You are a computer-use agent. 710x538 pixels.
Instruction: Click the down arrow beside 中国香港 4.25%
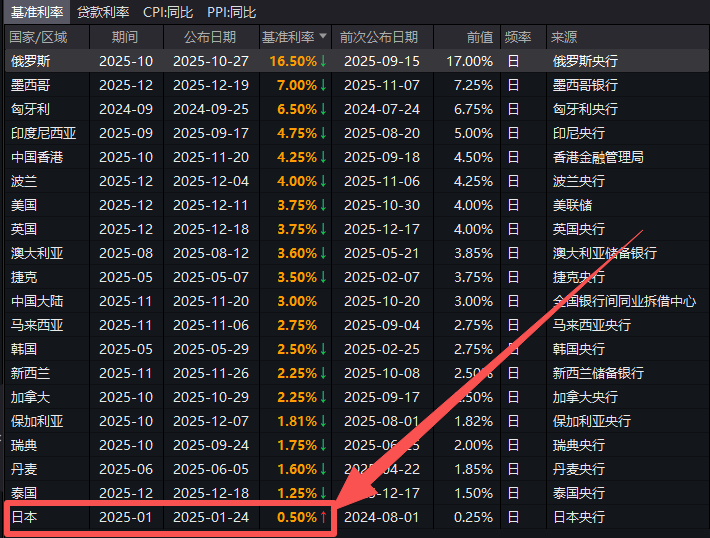[x=323, y=157]
